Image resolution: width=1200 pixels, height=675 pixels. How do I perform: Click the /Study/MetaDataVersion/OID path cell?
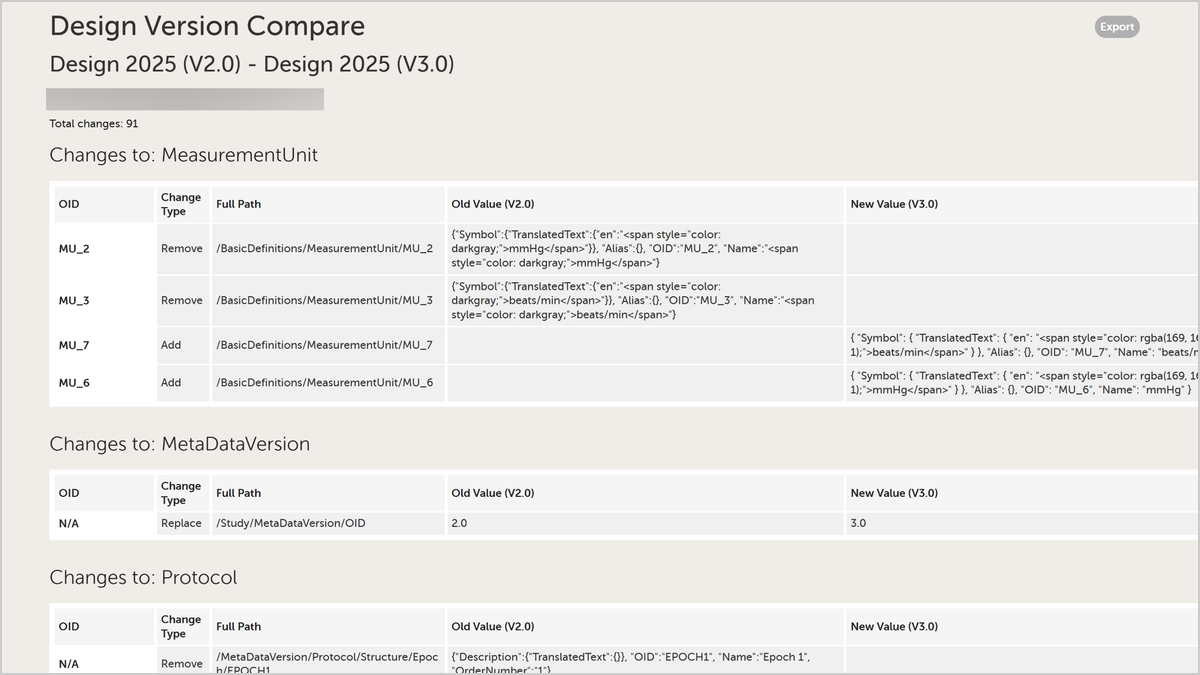point(328,523)
